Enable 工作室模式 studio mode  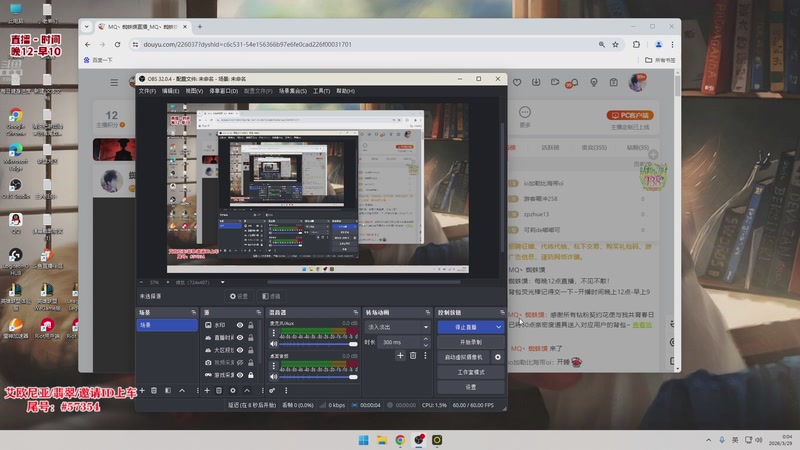pos(471,372)
